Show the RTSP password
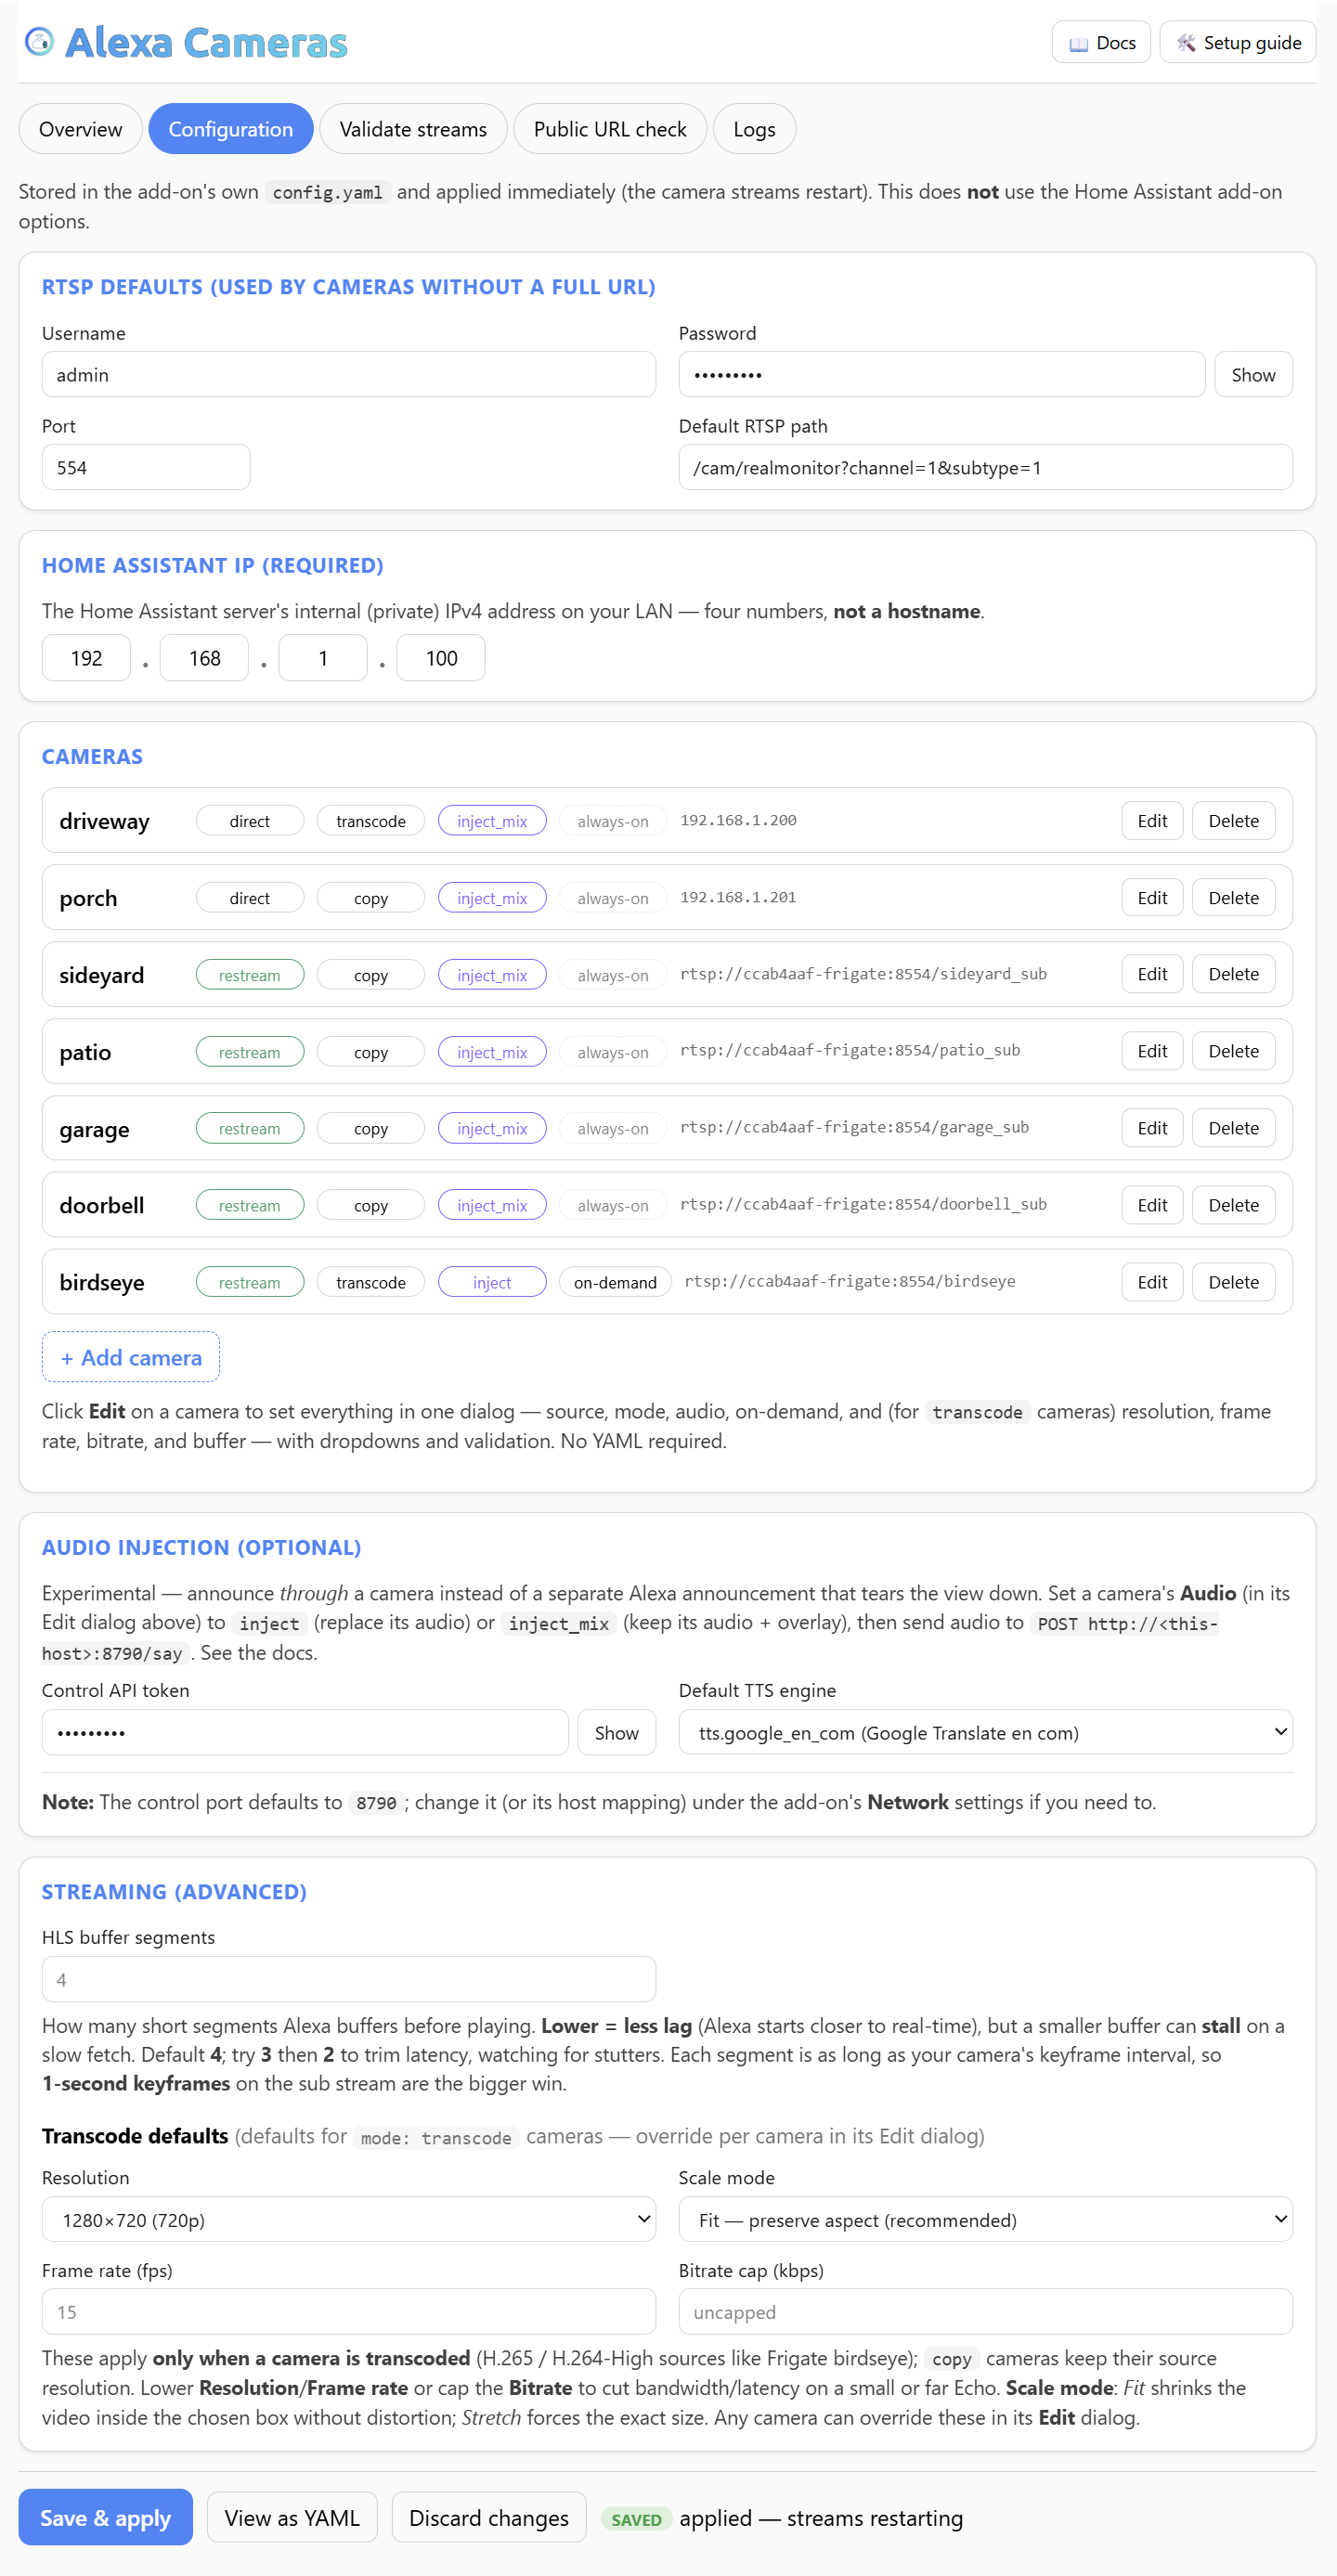The image size is (1337, 2576). (1252, 374)
